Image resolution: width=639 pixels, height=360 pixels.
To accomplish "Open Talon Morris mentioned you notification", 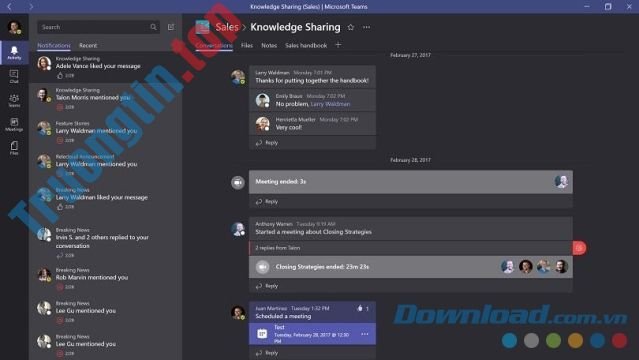I will 105,99.
